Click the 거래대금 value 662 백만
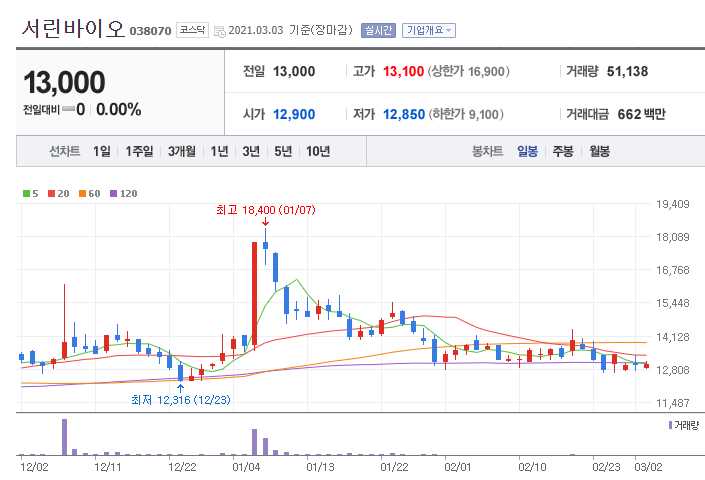Screen dimensions: 705x480 [641, 114]
